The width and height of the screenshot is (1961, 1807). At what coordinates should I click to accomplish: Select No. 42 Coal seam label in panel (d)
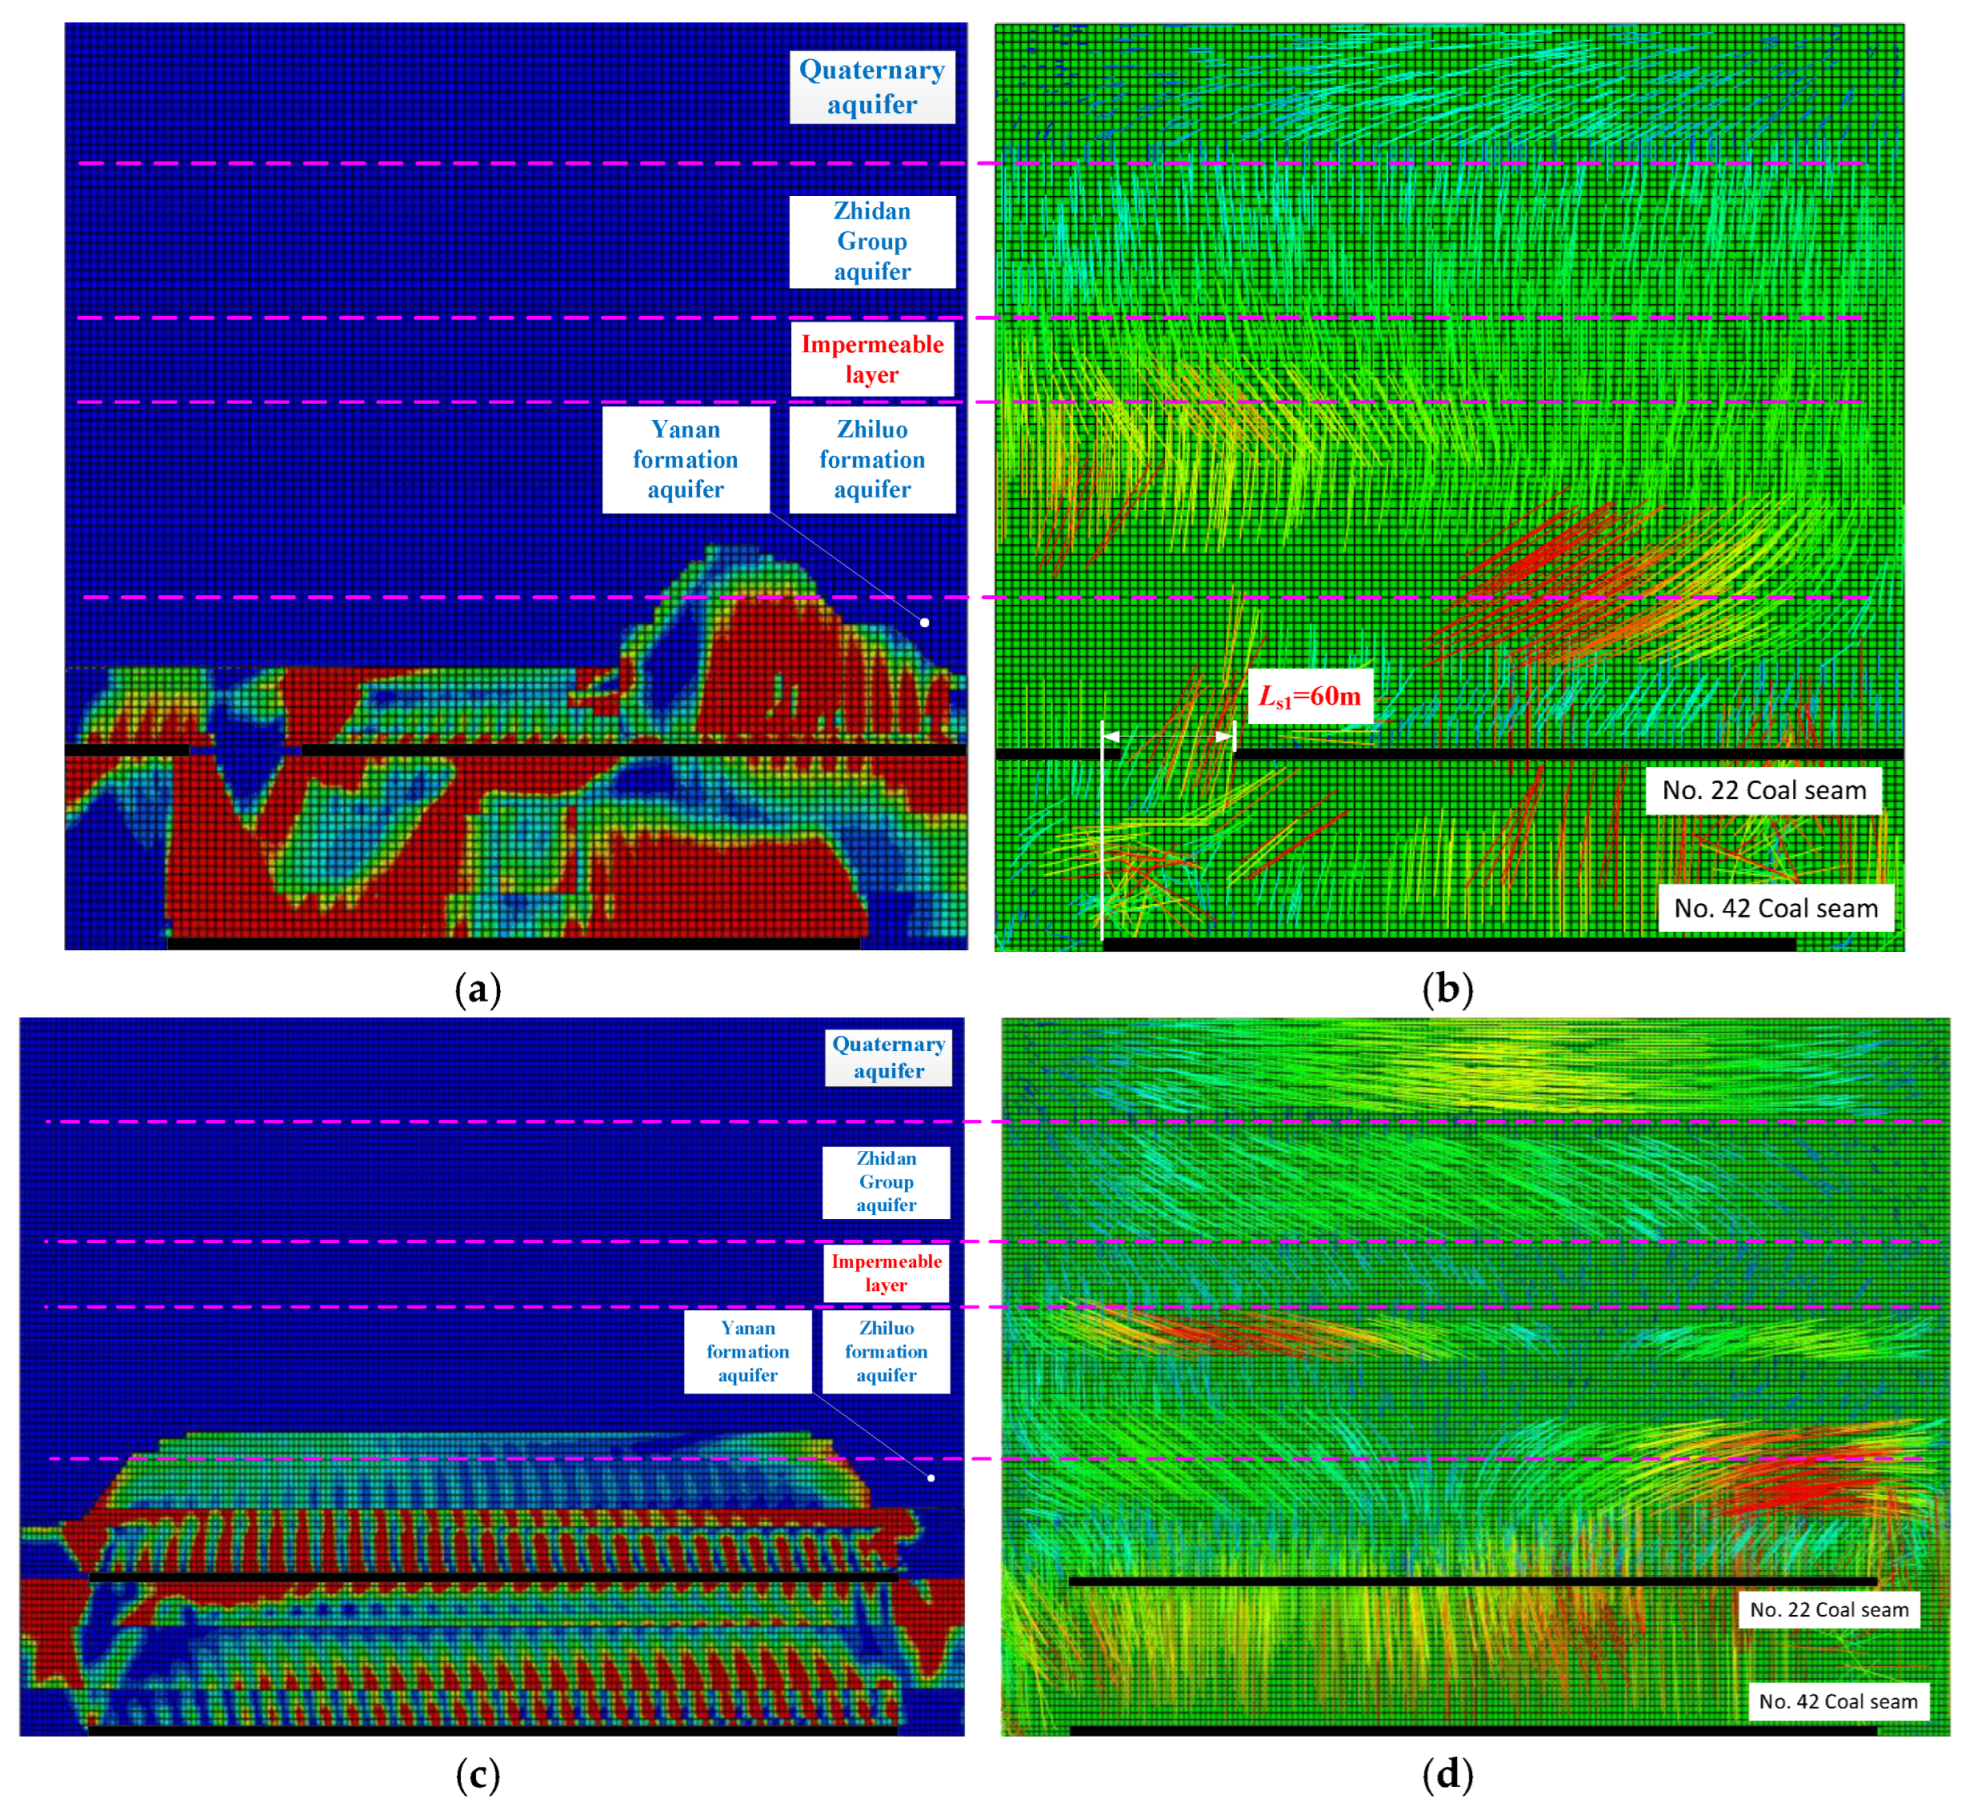pyautogui.click(x=1837, y=1701)
